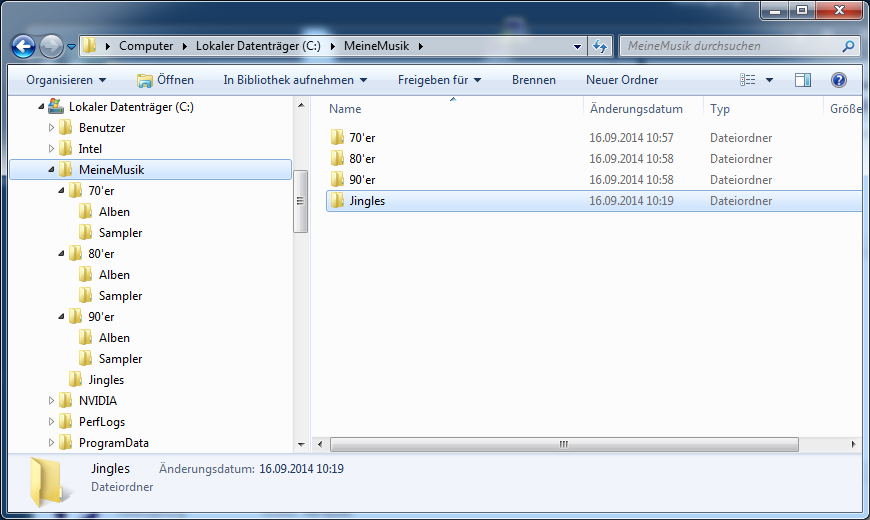Click the navigation pane vertical scrollbar thumb
Viewport: 870px width, 520px height.
[x=300, y=201]
